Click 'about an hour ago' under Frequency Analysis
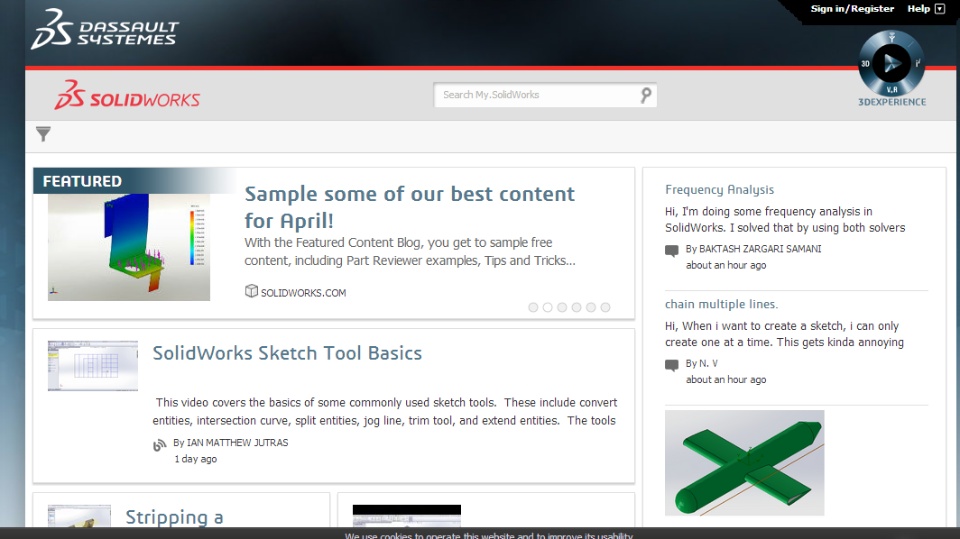The width and height of the screenshot is (960, 539). click(x=726, y=265)
